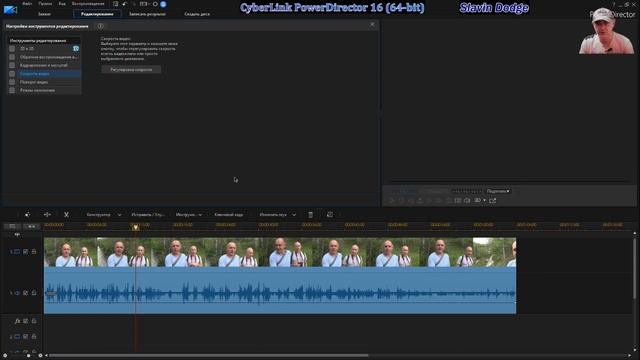Screen dimensions: 640x360
Task: Tick the Обратное воспроизведение checkbox
Action: (12, 57)
